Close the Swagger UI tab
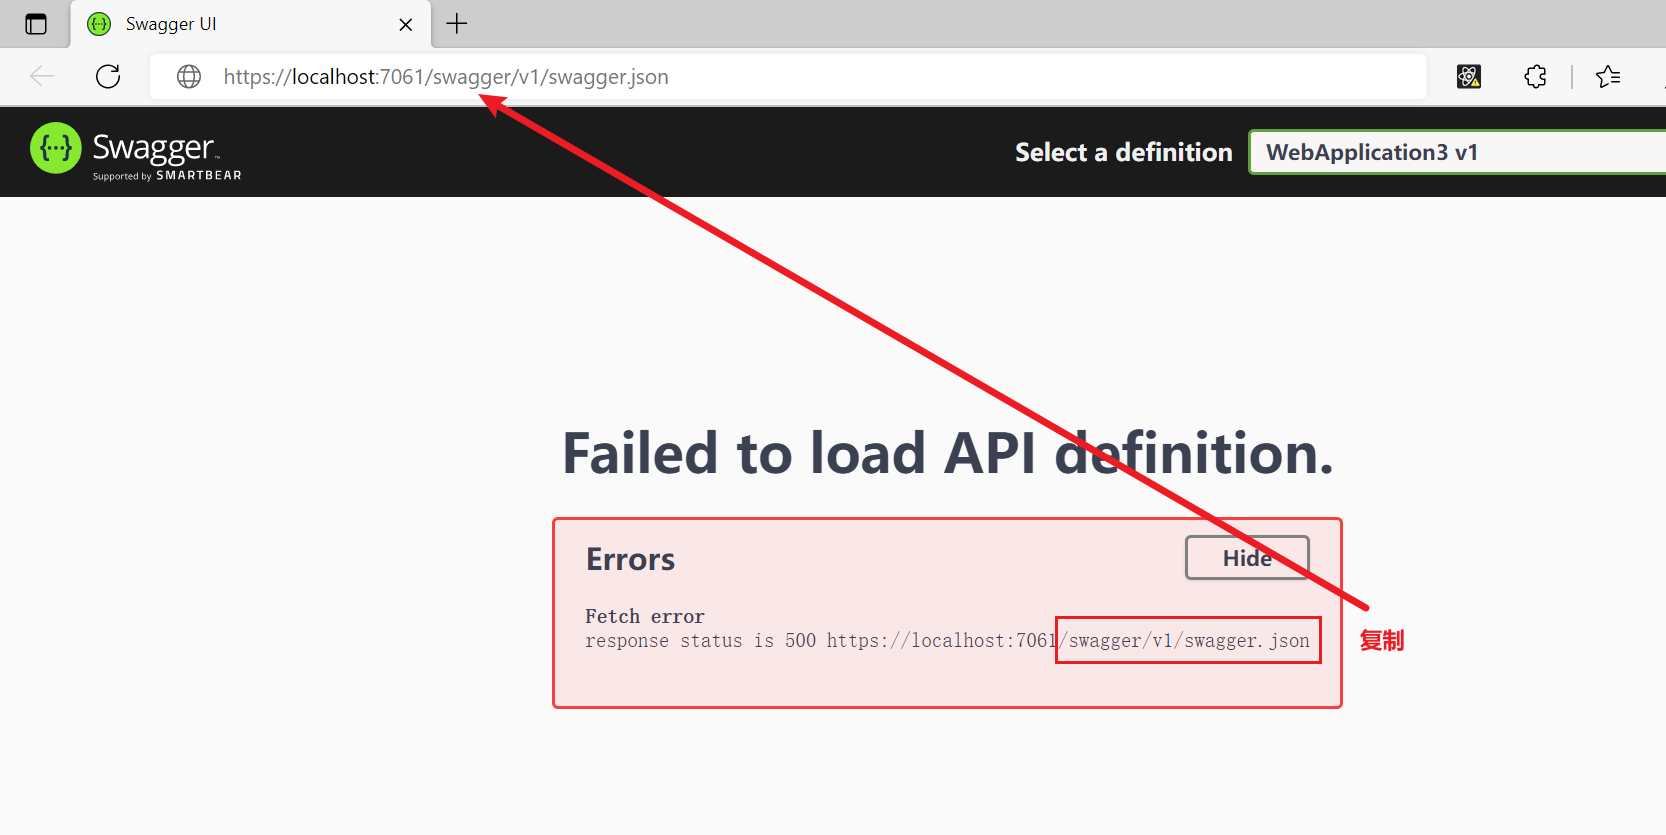The width and height of the screenshot is (1666, 835). (x=405, y=24)
